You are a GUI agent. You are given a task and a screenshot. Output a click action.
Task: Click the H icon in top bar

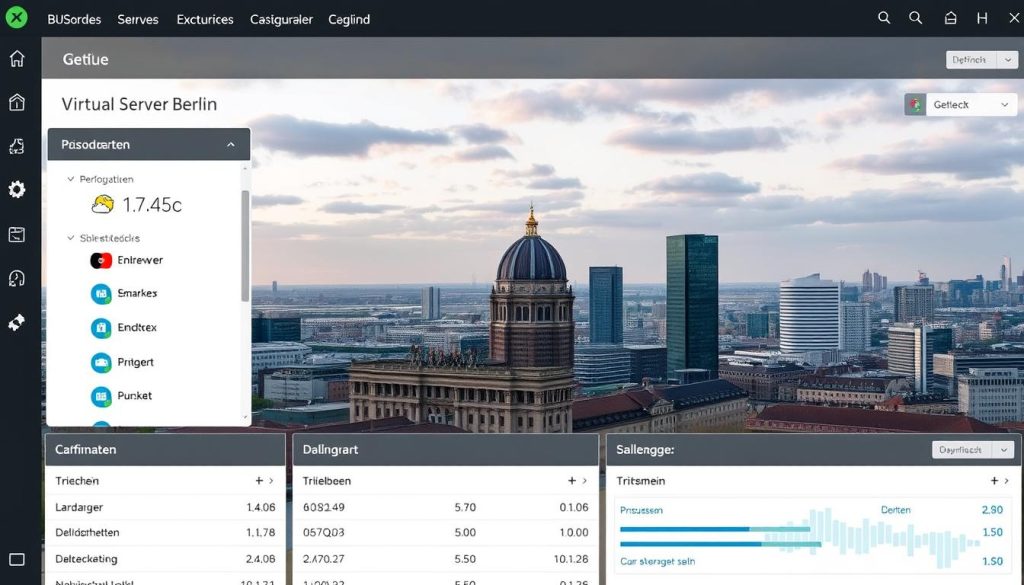[982, 18]
